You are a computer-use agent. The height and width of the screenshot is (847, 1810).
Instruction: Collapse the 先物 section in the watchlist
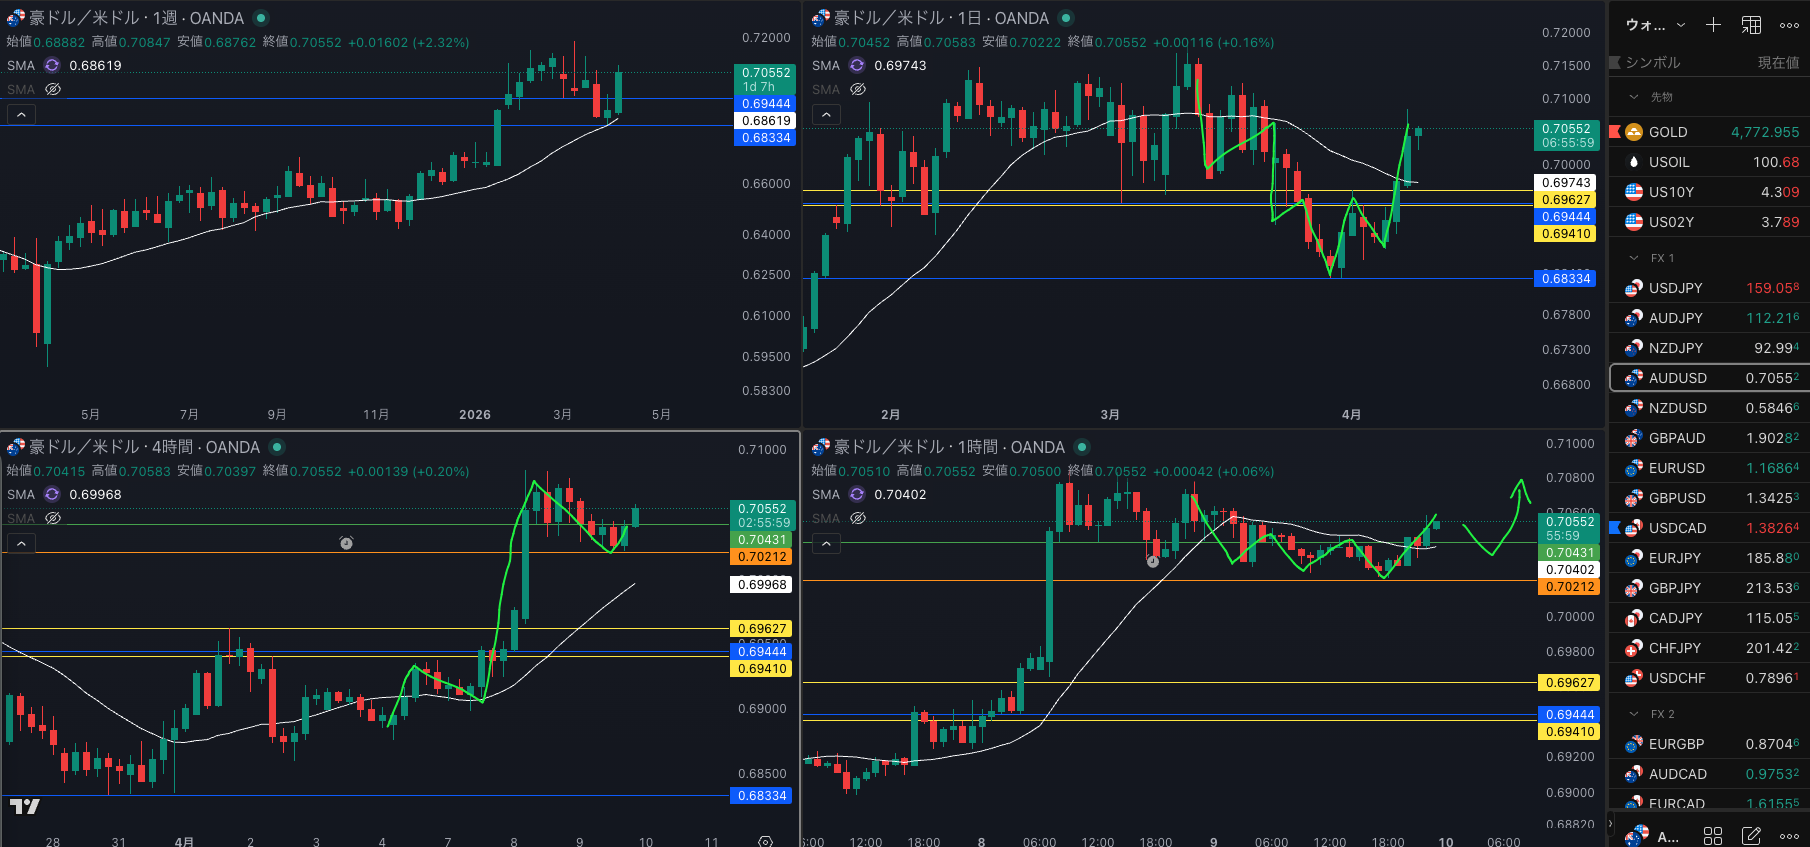pyautogui.click(x=1634, y=97)
